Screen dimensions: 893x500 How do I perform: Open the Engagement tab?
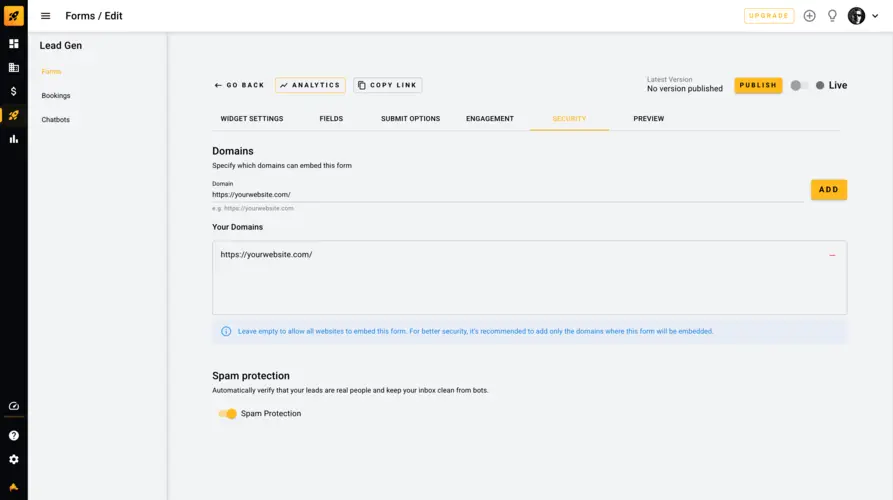tap(490, 118)
